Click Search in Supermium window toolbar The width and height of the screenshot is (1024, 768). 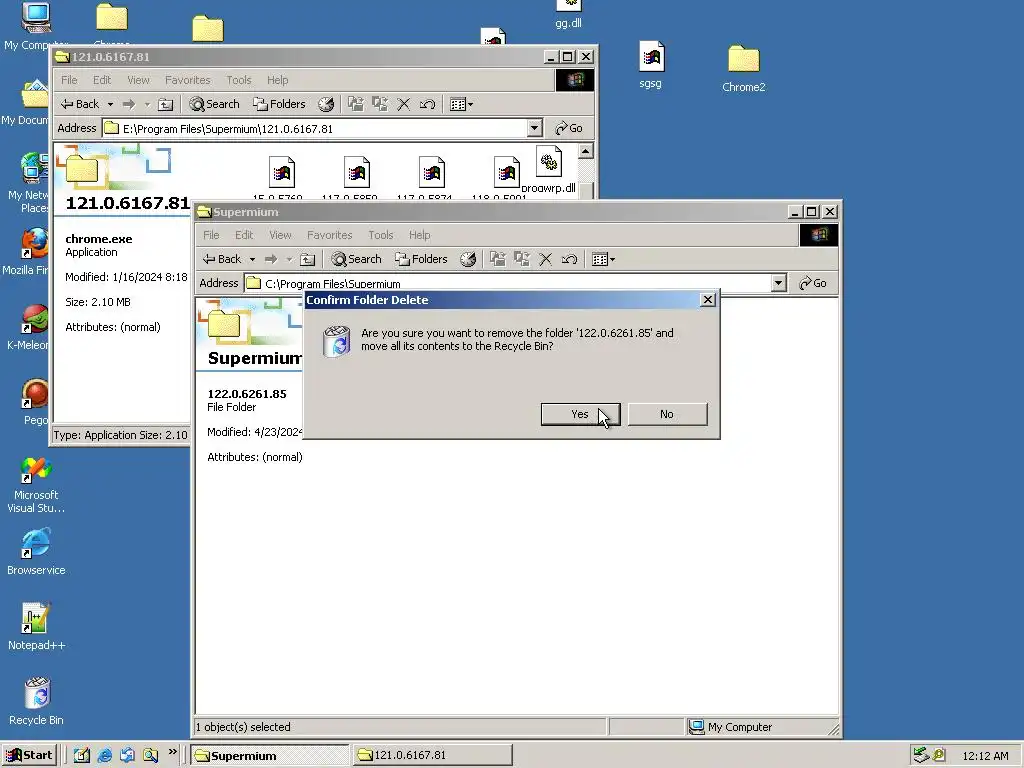(356, 259)
